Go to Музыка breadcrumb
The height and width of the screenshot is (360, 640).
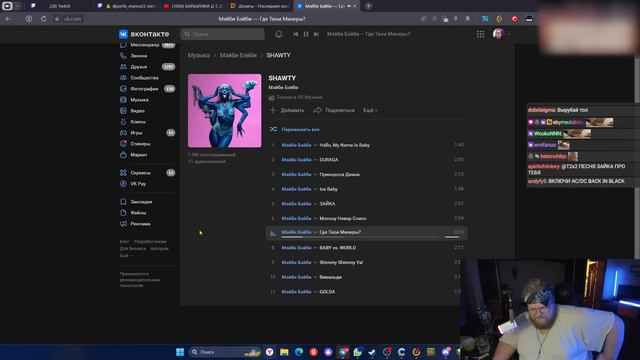[x=199, y=55]
